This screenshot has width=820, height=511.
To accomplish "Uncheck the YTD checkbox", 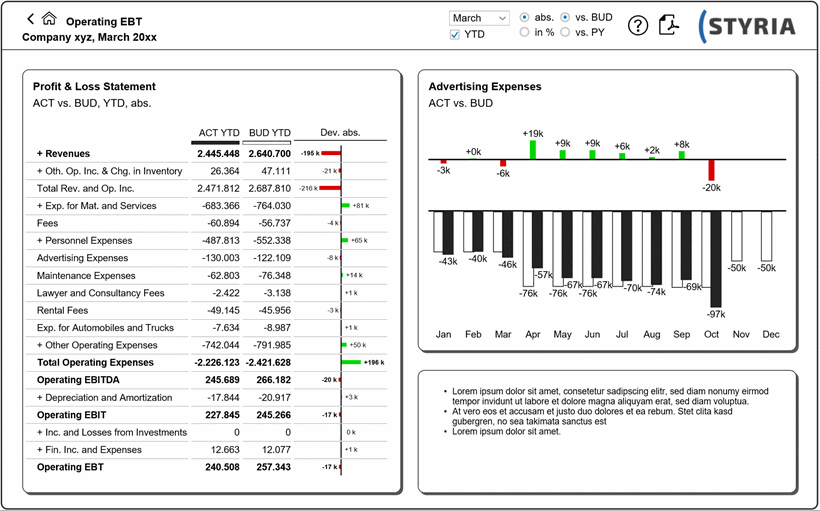I will 456,34.
